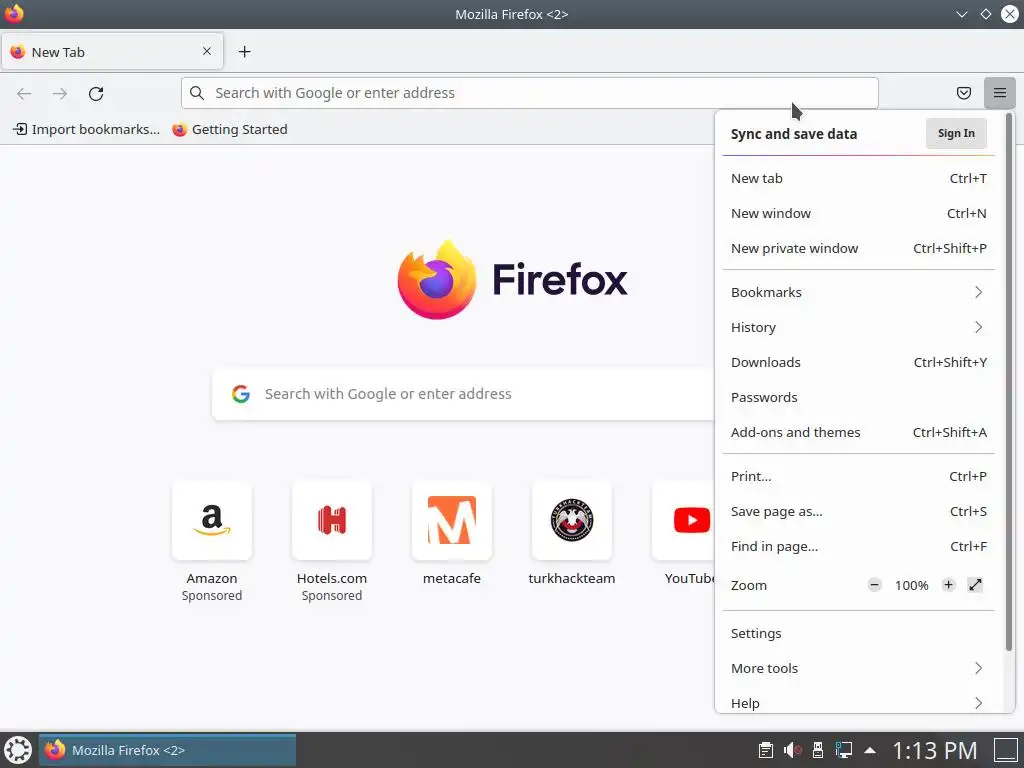This screenshot has width=1024, height=768.
Task: Open Add-ons and themes
Action: tap(858, 432)
